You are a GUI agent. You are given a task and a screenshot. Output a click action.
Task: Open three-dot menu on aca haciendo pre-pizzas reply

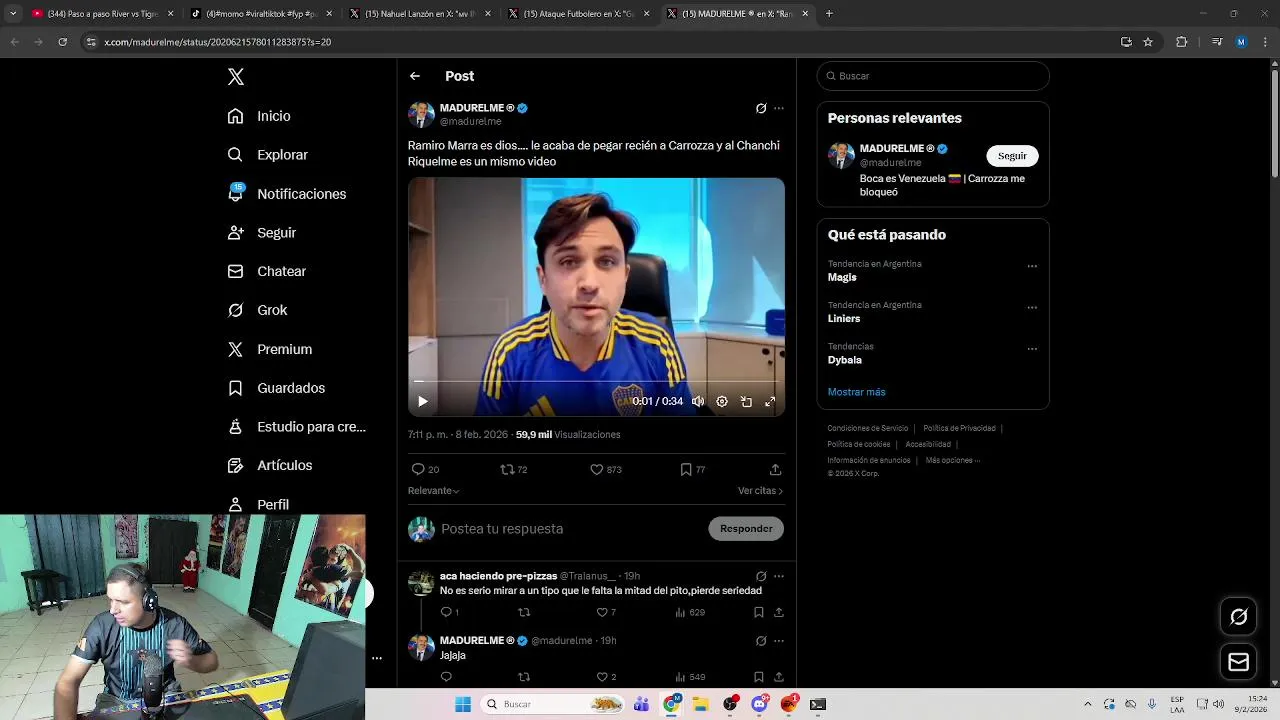tap(779, 576)
